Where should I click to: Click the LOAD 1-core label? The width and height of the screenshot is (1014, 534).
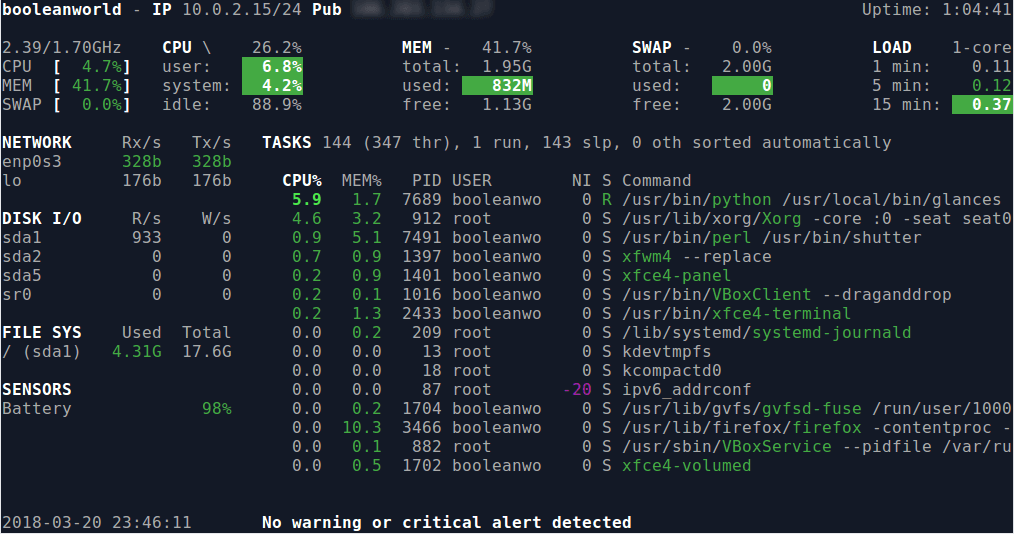[x=981, y=48]
